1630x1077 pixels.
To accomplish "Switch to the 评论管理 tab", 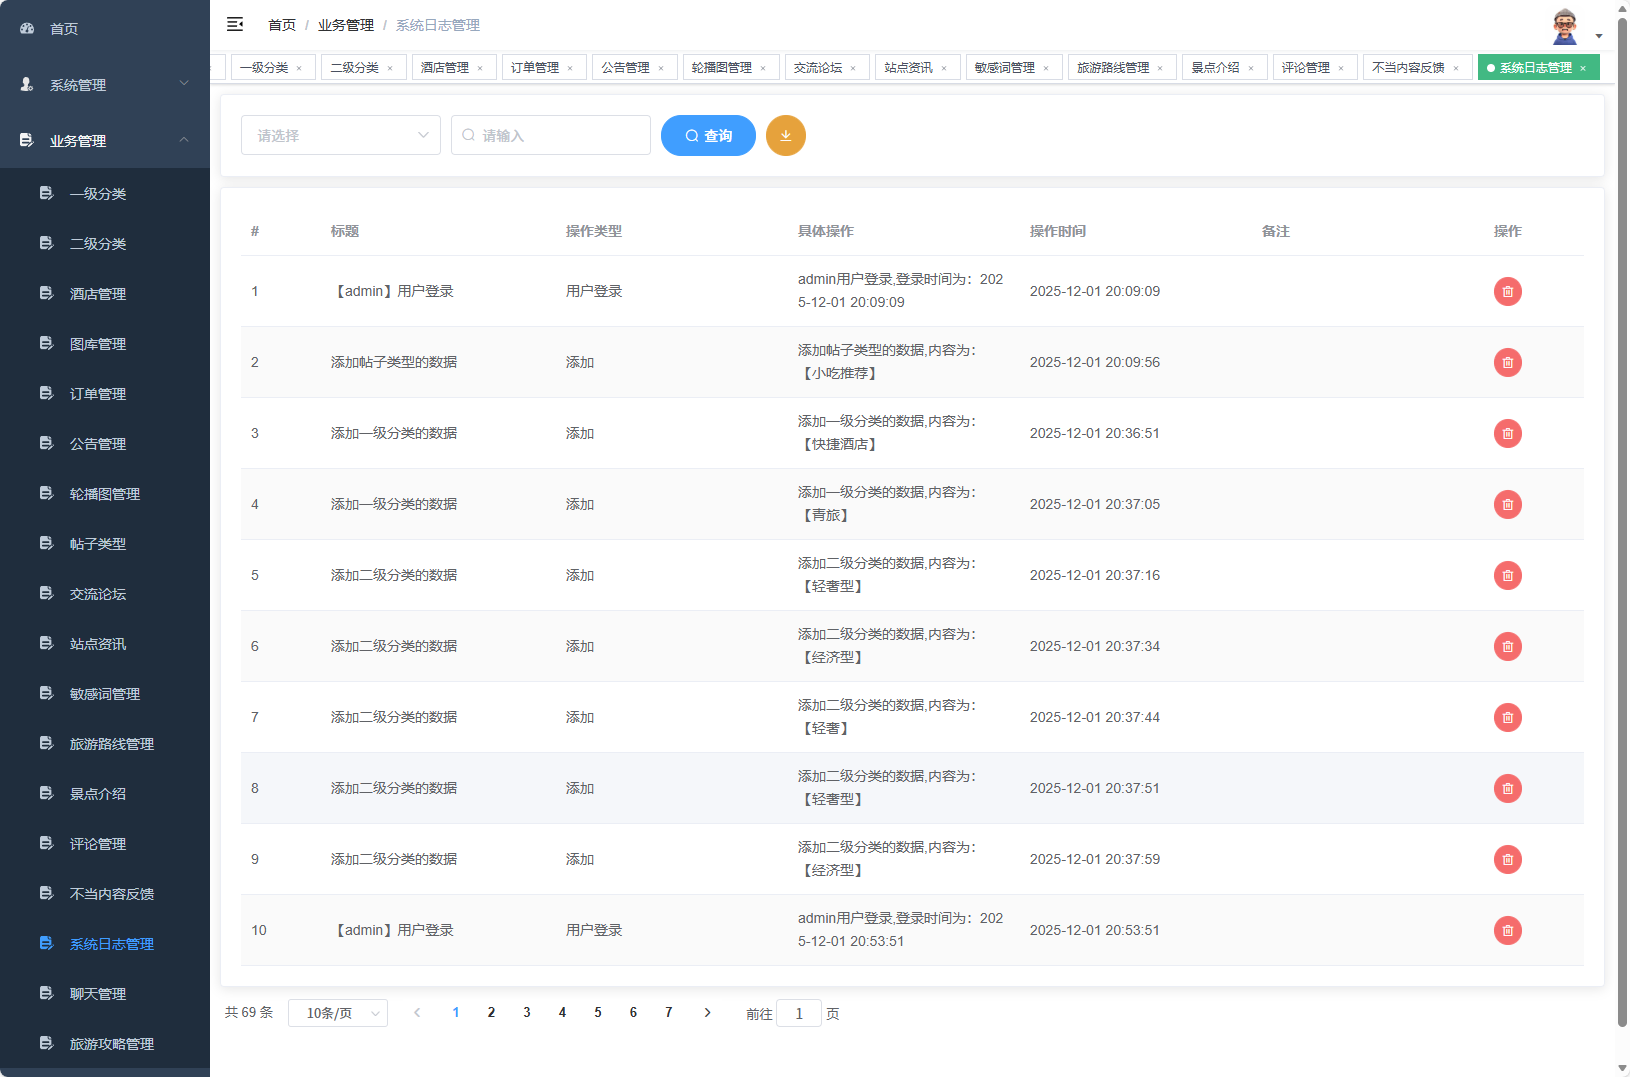I will [1307, 67].
